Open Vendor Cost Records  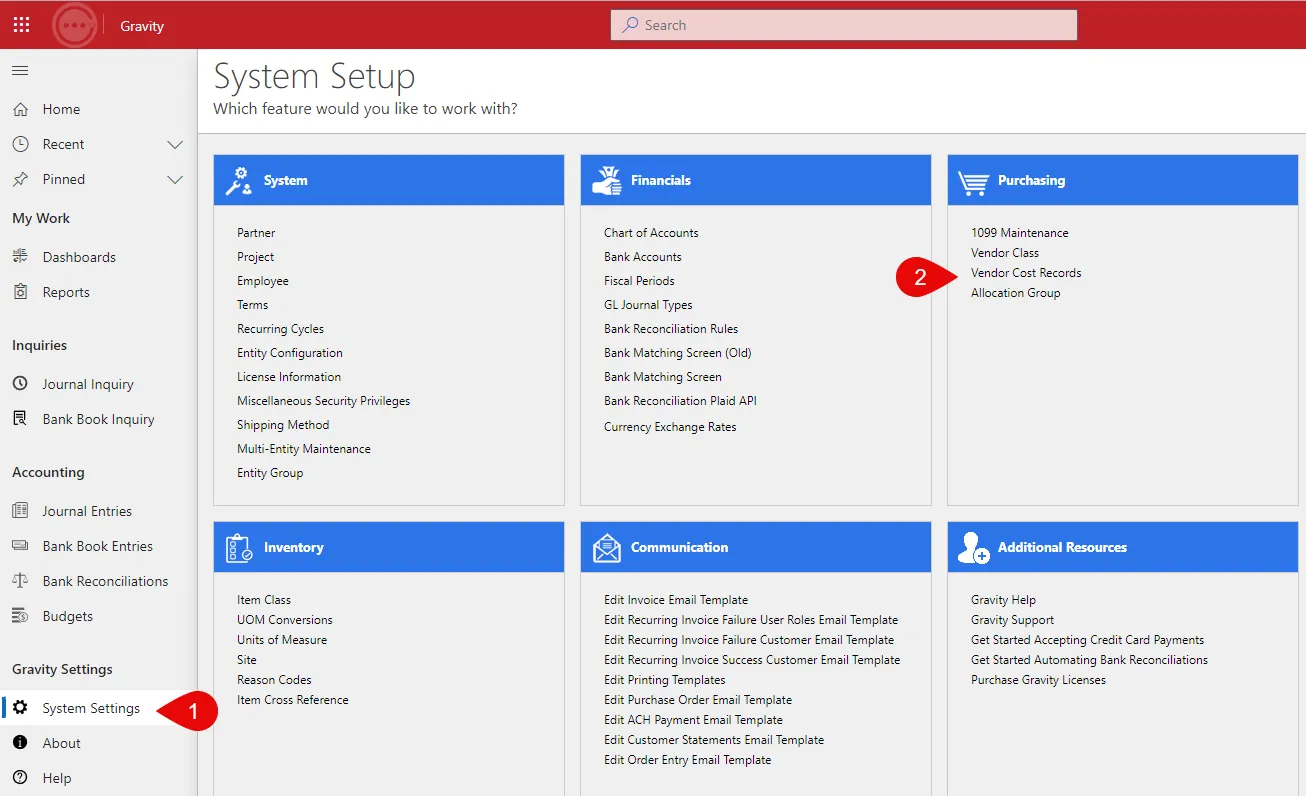pyautogui.click(x=1026, y=273)
